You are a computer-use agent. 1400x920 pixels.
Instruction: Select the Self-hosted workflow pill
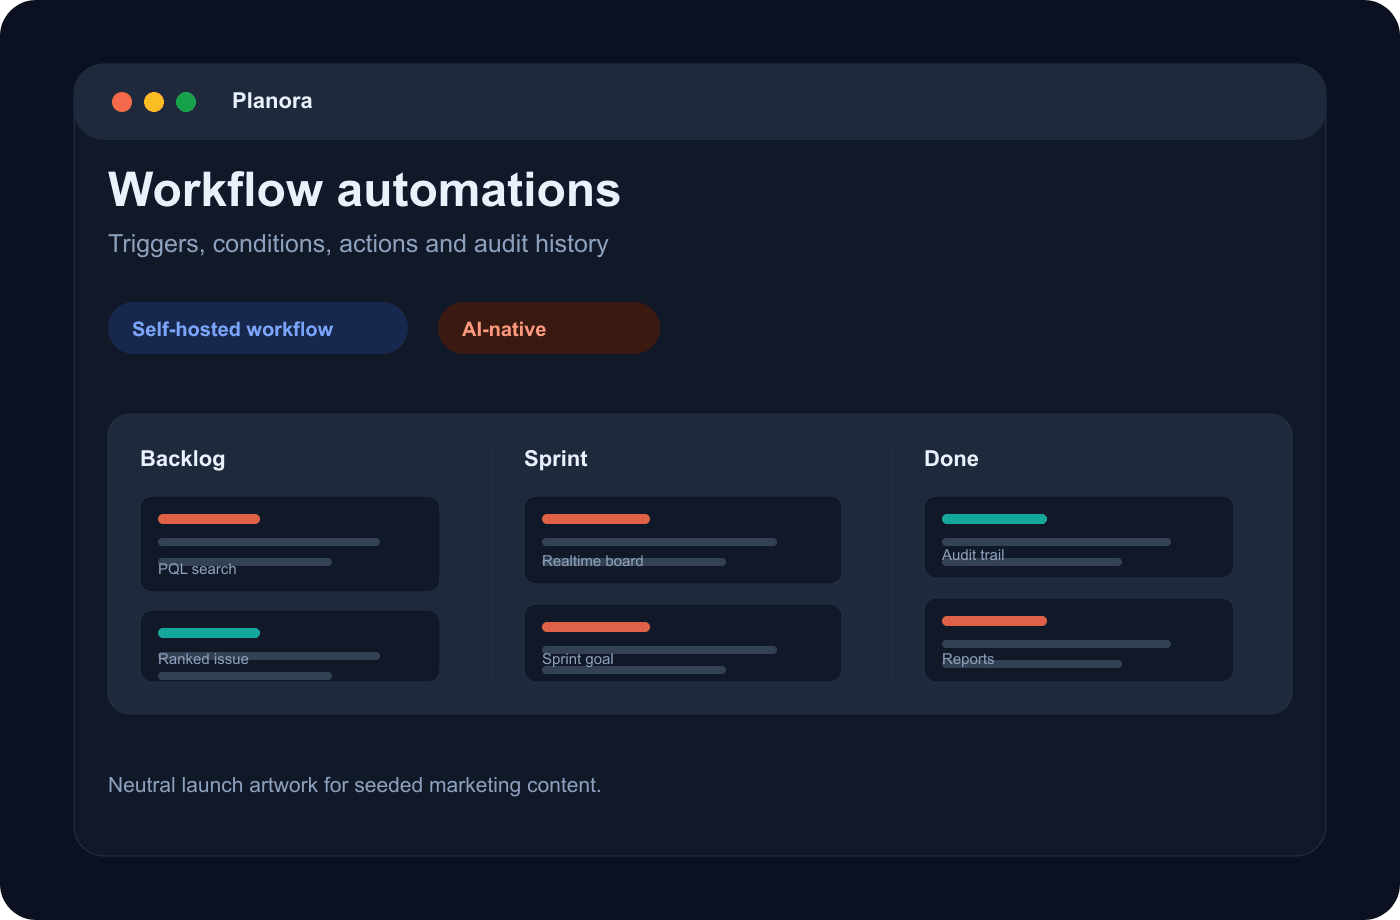258,328
